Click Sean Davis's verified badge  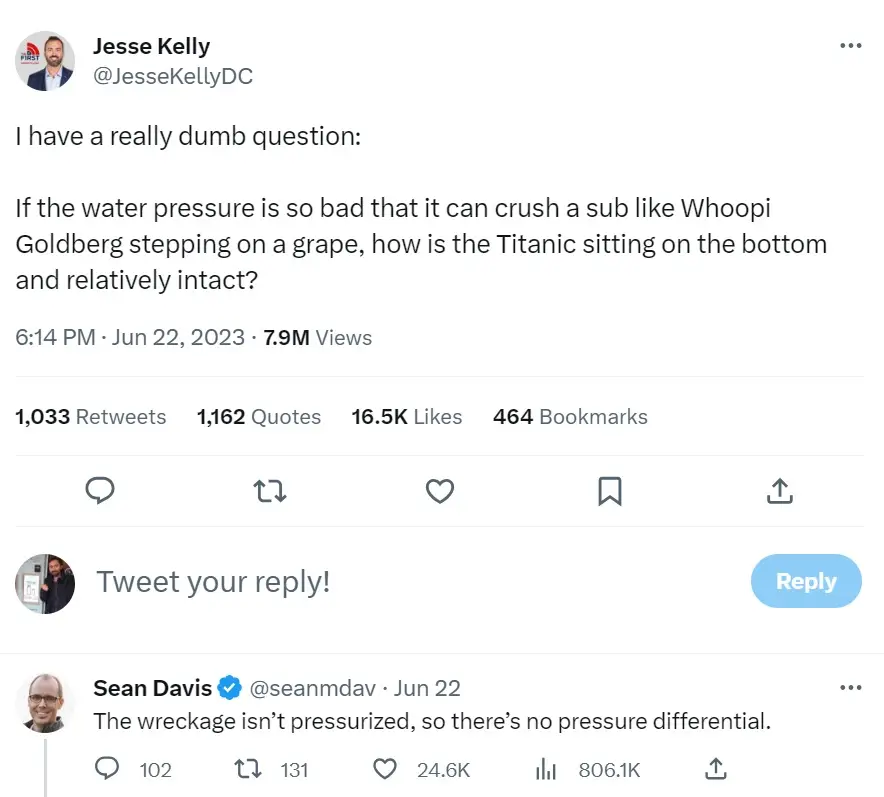(x=230, y=687)
